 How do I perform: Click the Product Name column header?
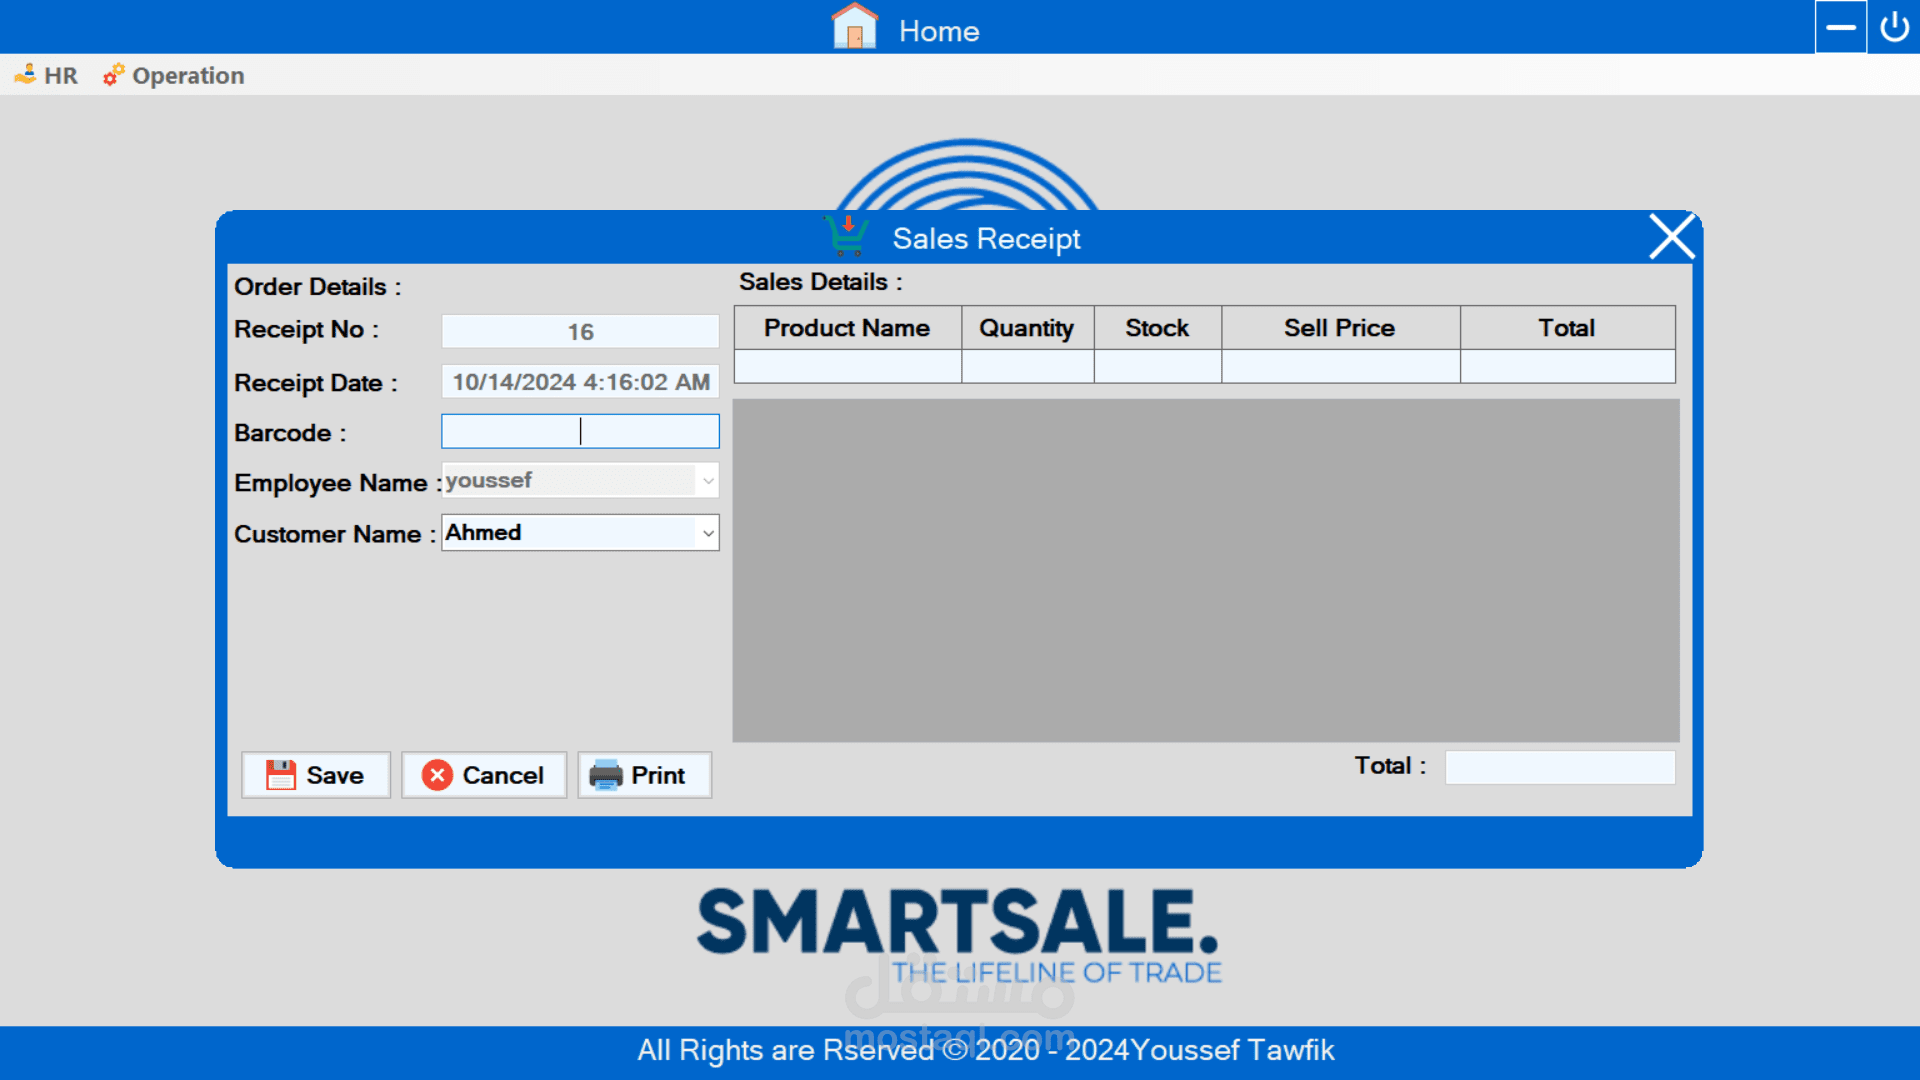[846, 328]
